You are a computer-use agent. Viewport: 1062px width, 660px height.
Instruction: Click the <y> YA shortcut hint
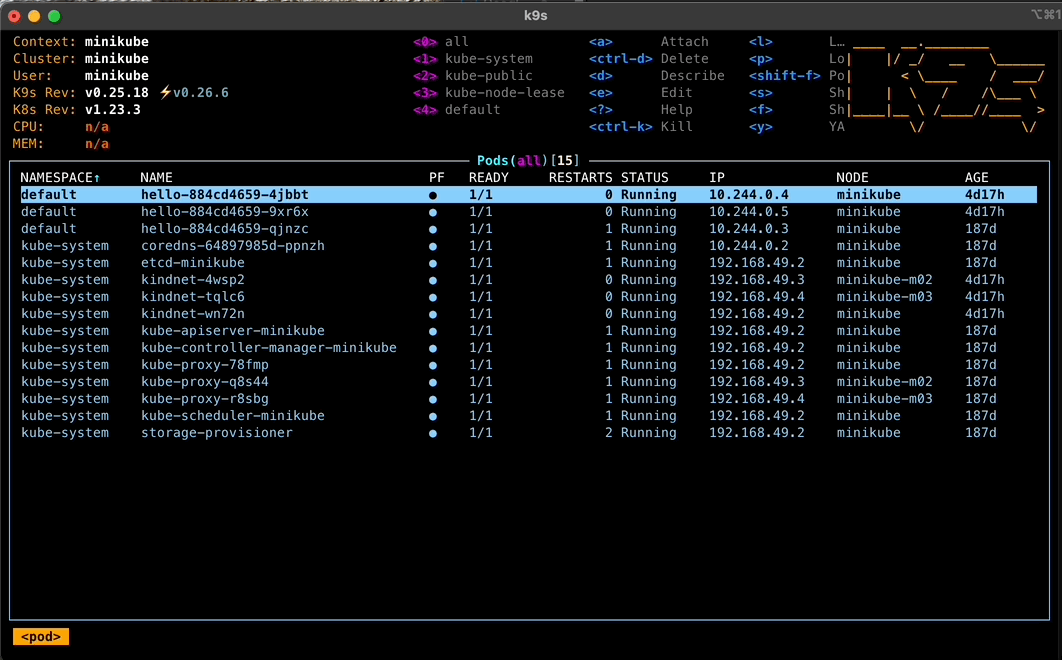(x=796, y=126)
